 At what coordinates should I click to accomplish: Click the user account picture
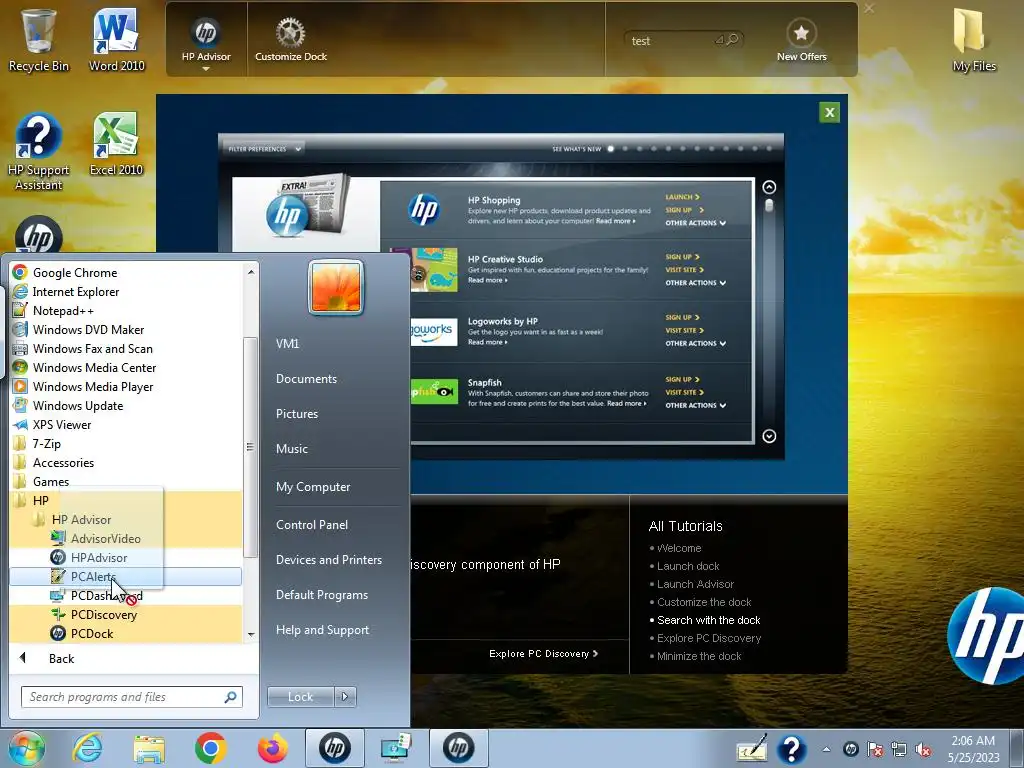336,287
